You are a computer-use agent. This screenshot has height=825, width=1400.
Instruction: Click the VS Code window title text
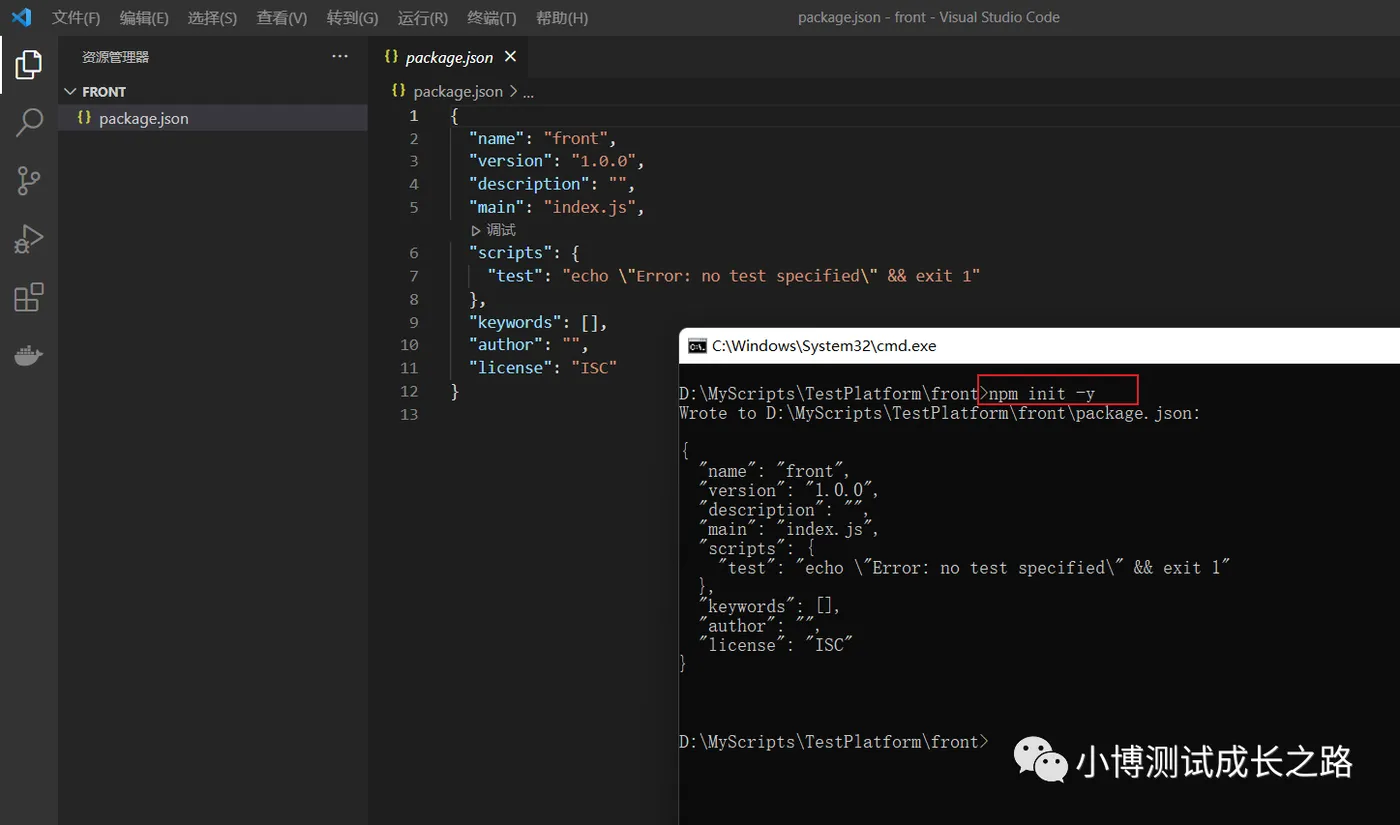coord(929,17)
